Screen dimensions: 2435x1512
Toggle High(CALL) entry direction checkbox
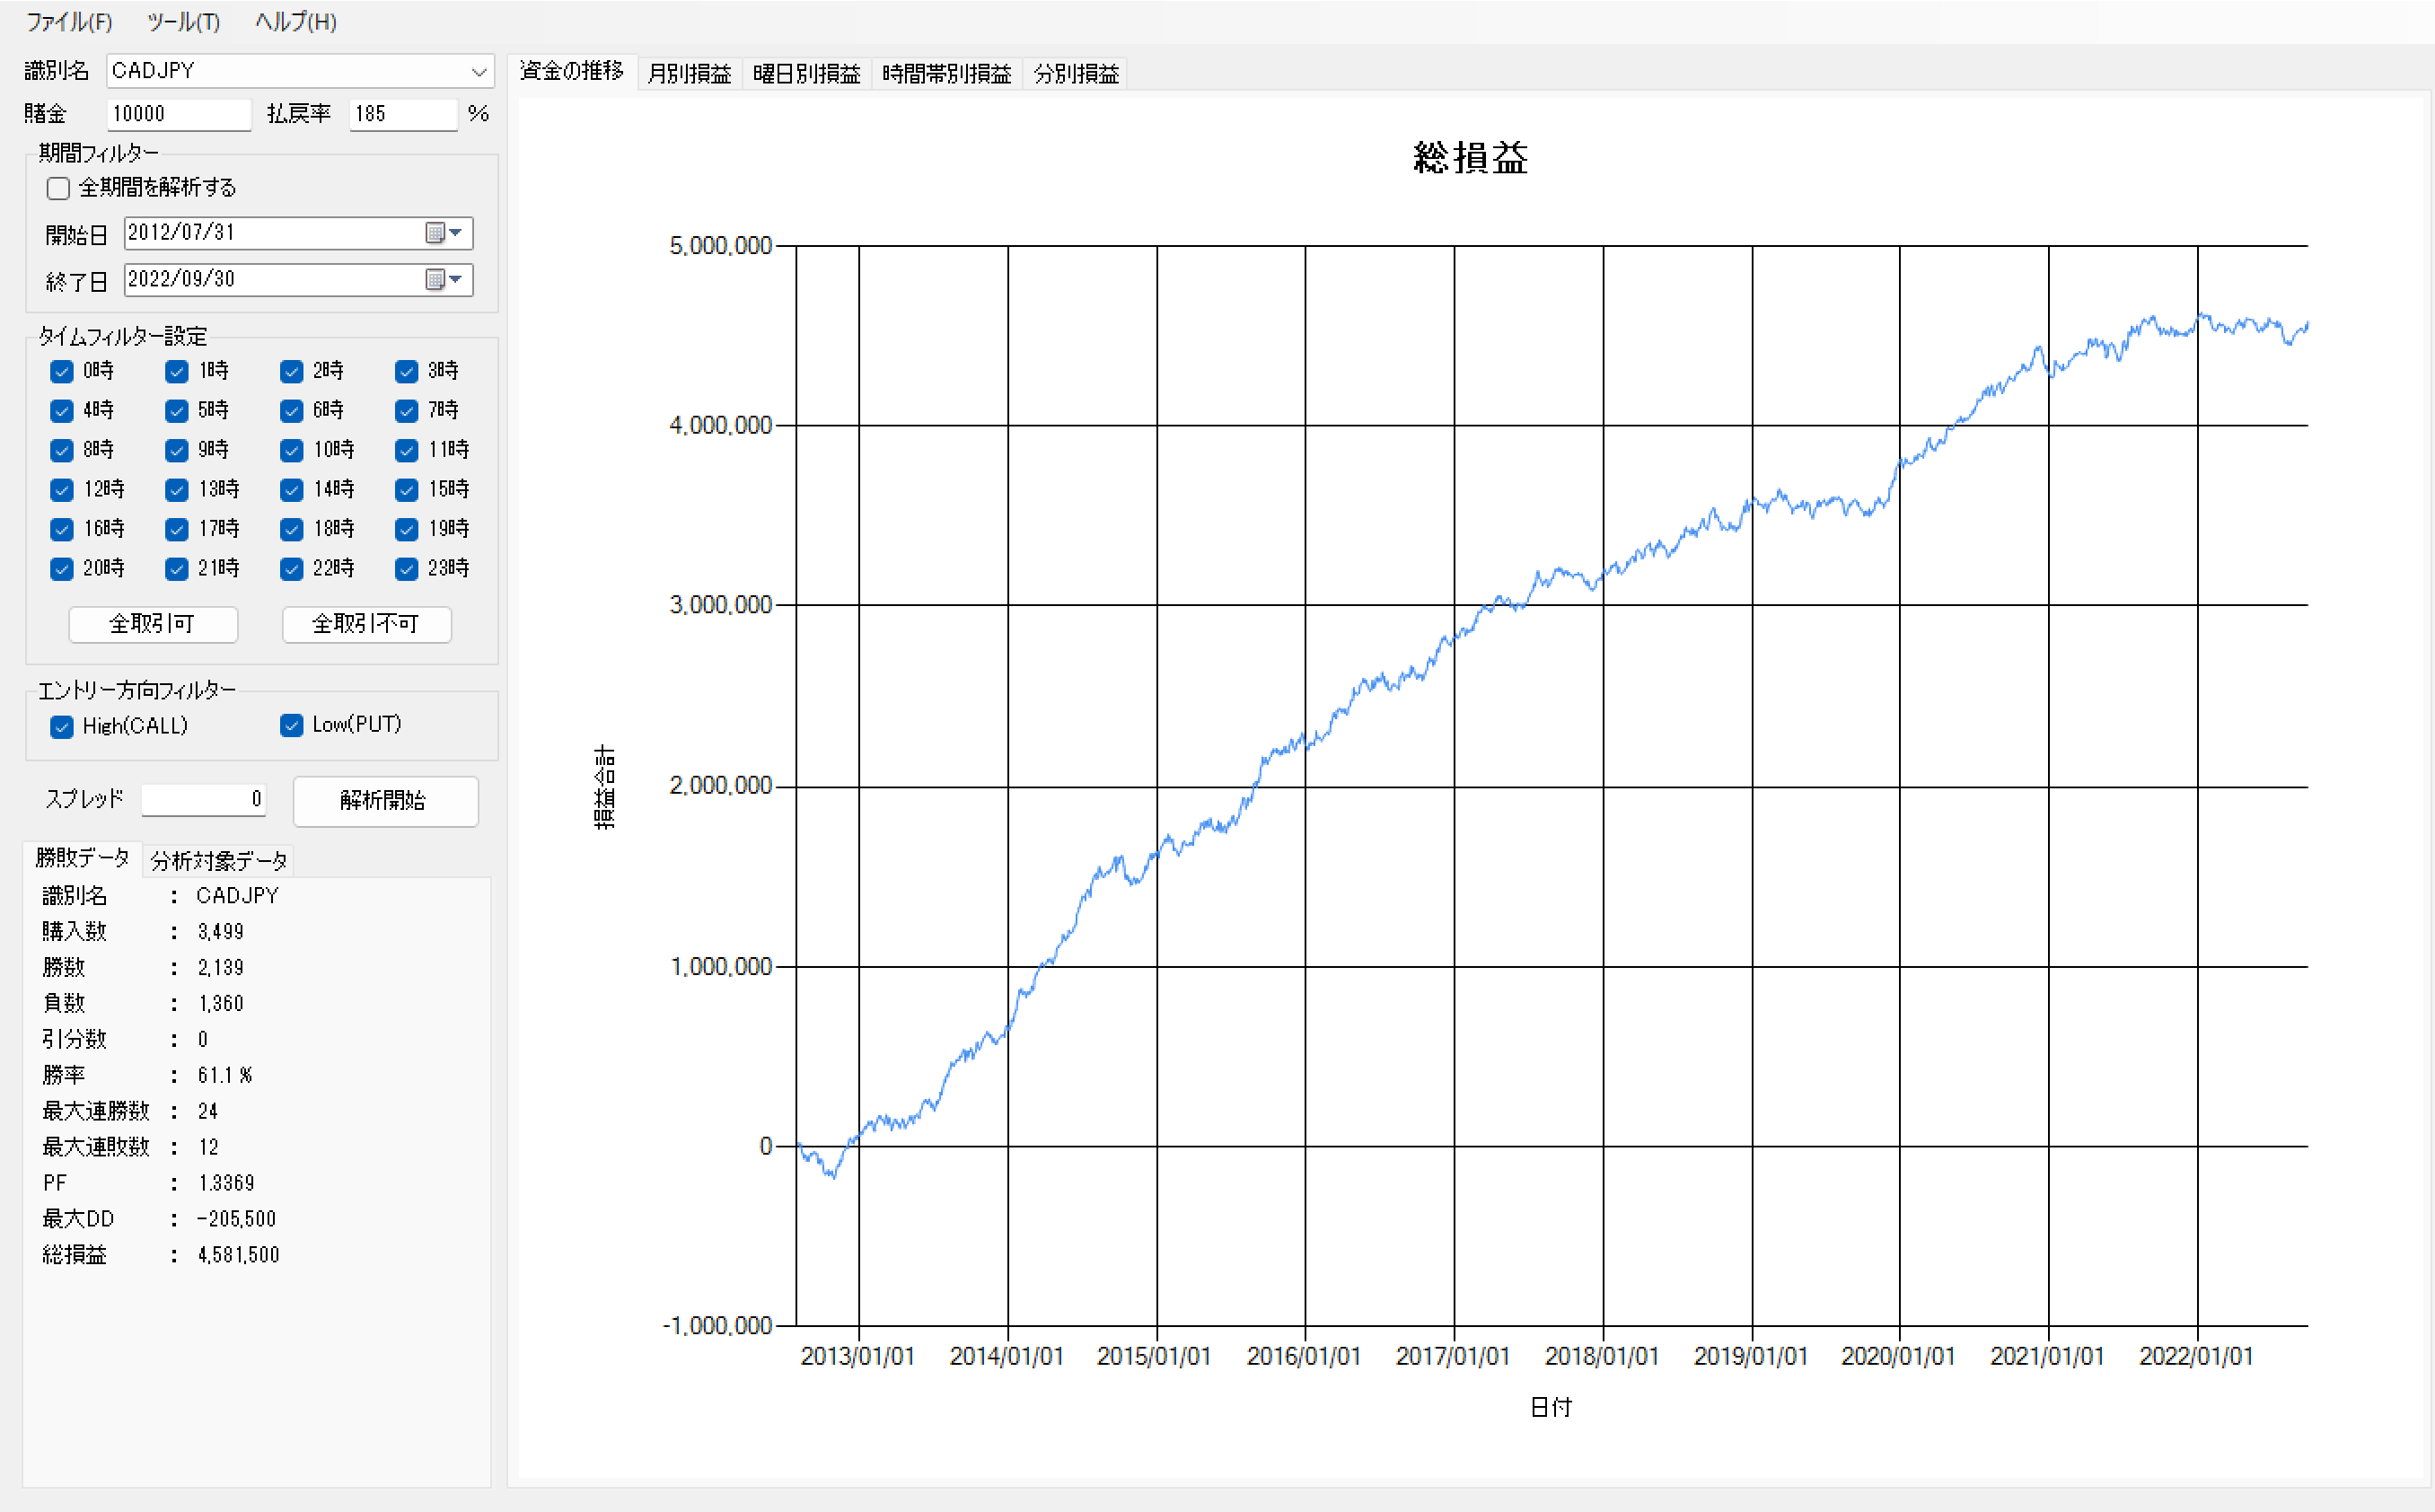coord(62,727)
